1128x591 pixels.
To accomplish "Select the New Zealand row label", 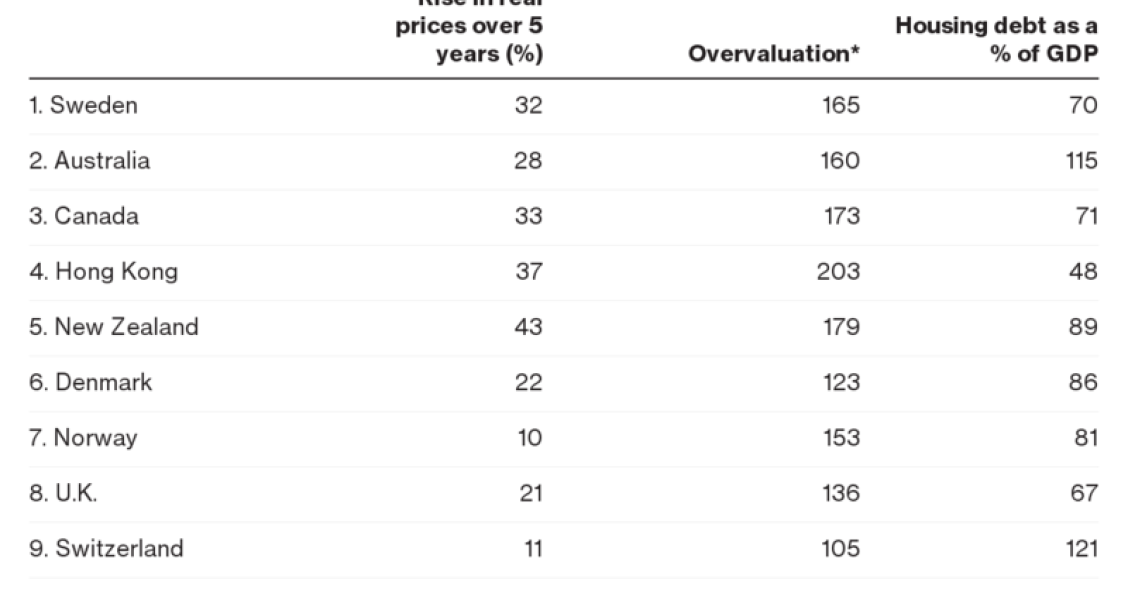I will [x=113, y=327].
